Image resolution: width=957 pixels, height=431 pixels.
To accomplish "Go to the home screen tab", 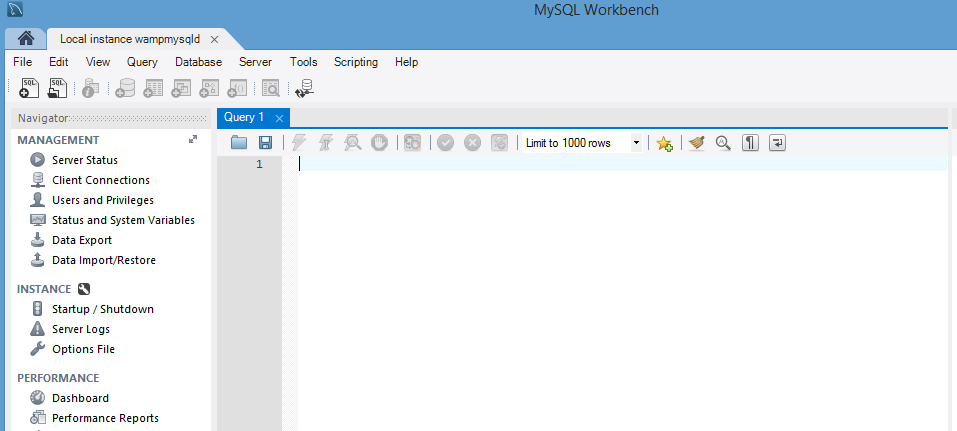I will click(x=27, y=39).
